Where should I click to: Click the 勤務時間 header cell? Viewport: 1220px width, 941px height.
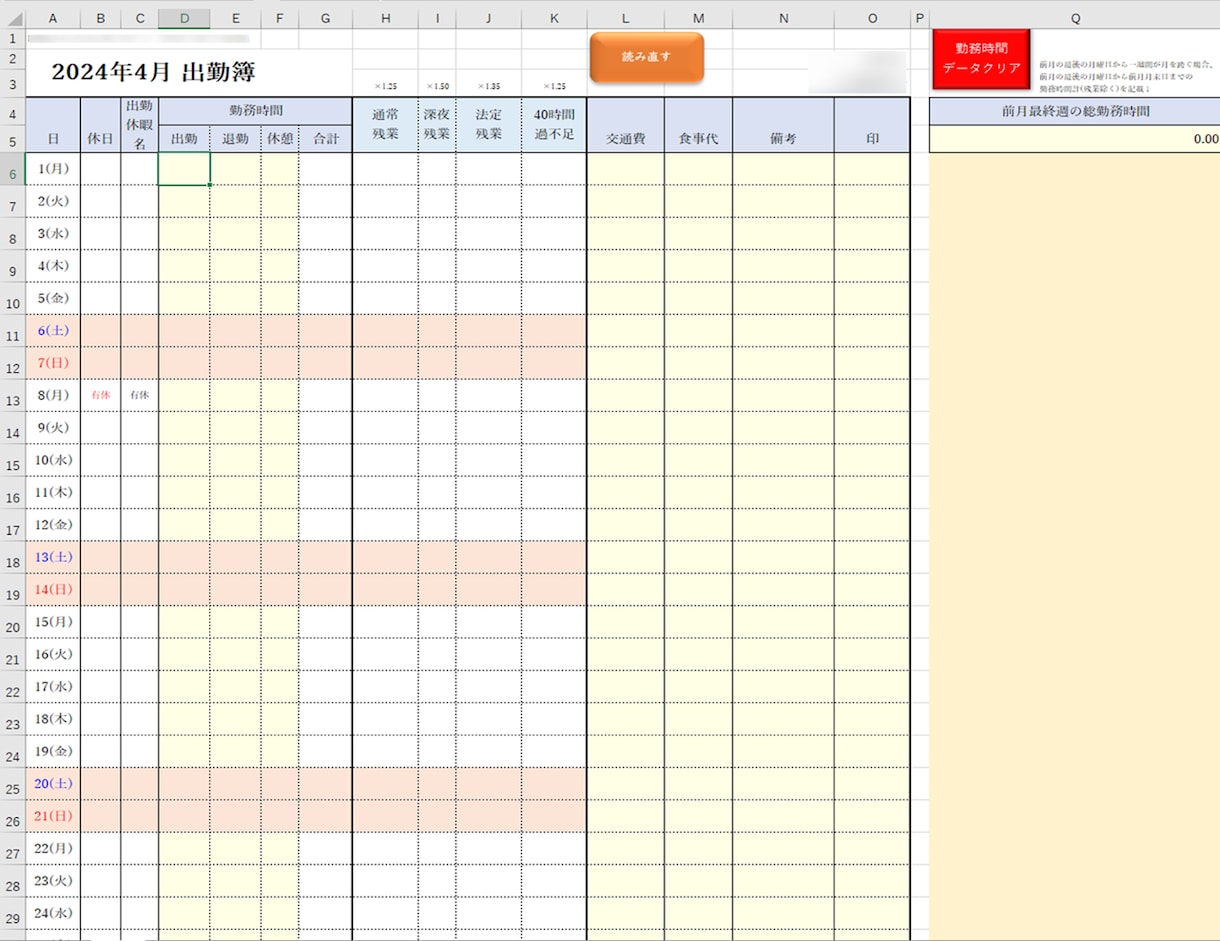coord(255,112)
